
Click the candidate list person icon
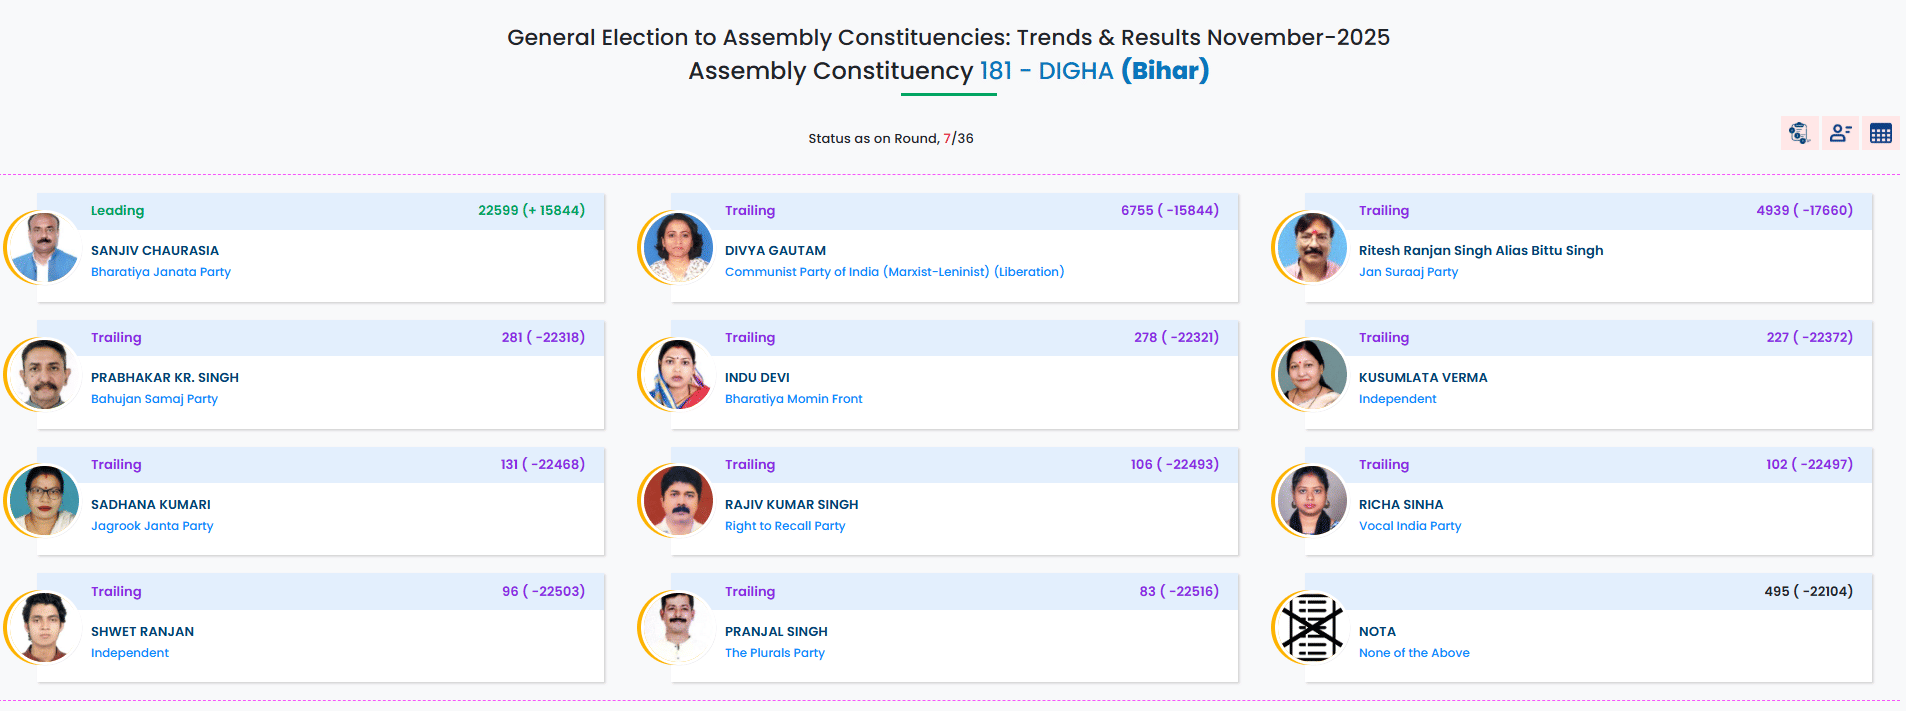click(1840, 133)
